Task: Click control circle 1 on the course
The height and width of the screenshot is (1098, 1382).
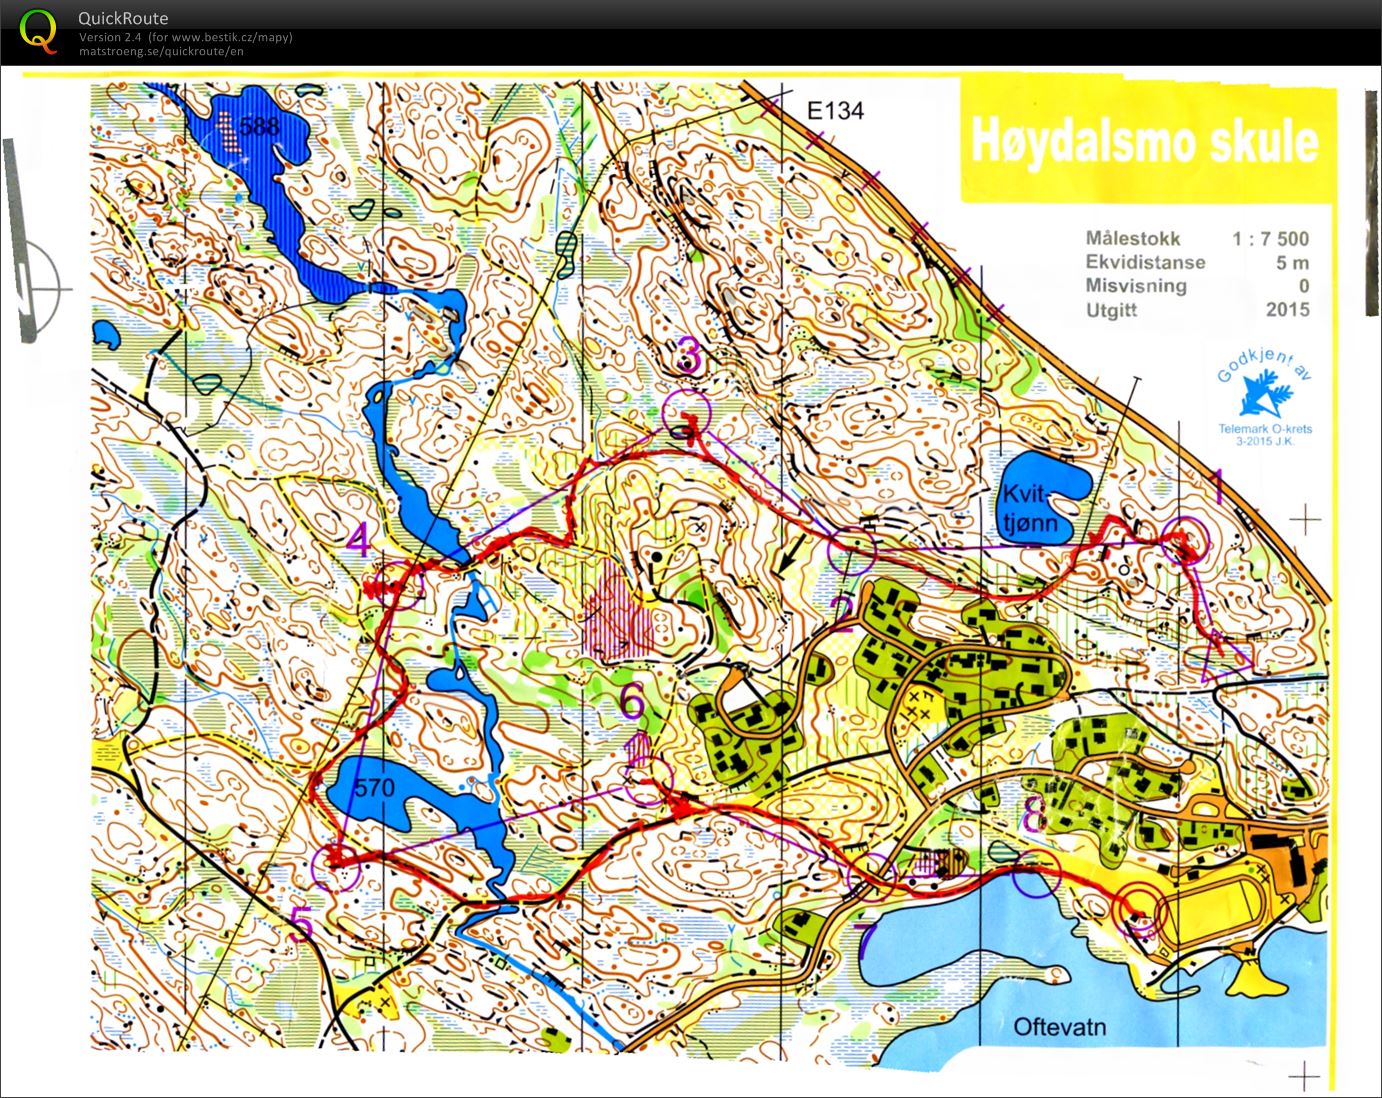Action: tap(1188, 539)
